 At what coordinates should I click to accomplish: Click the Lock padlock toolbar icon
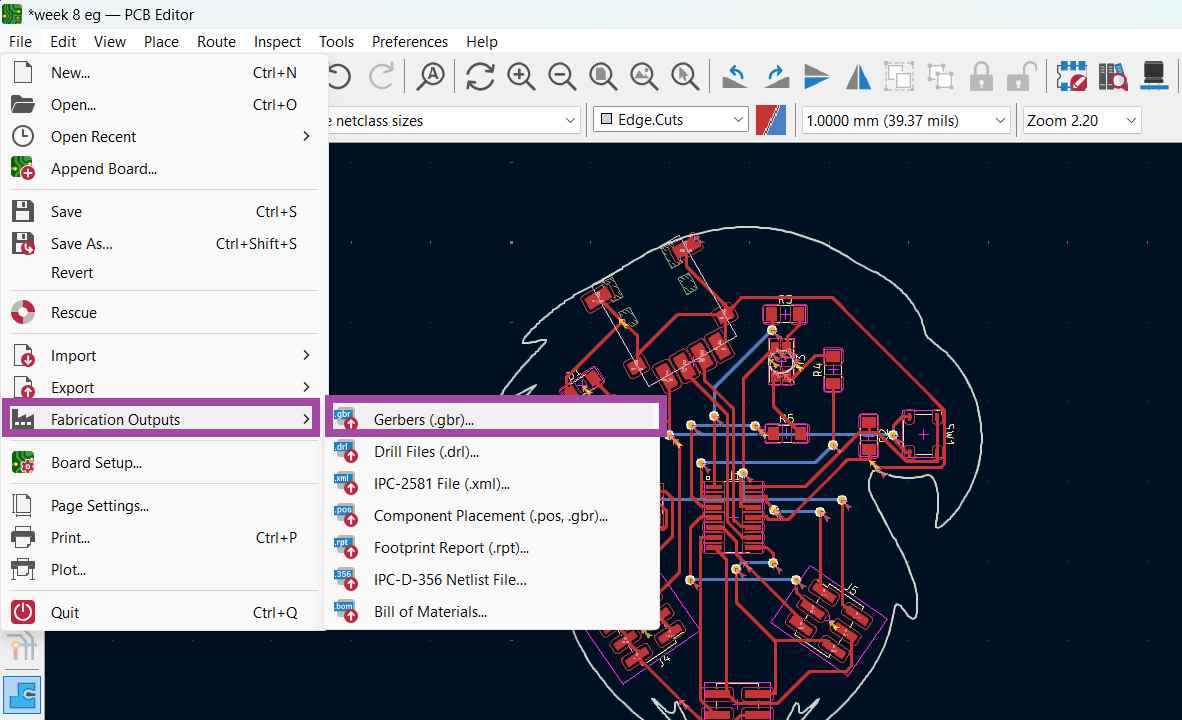pos(981,76)
